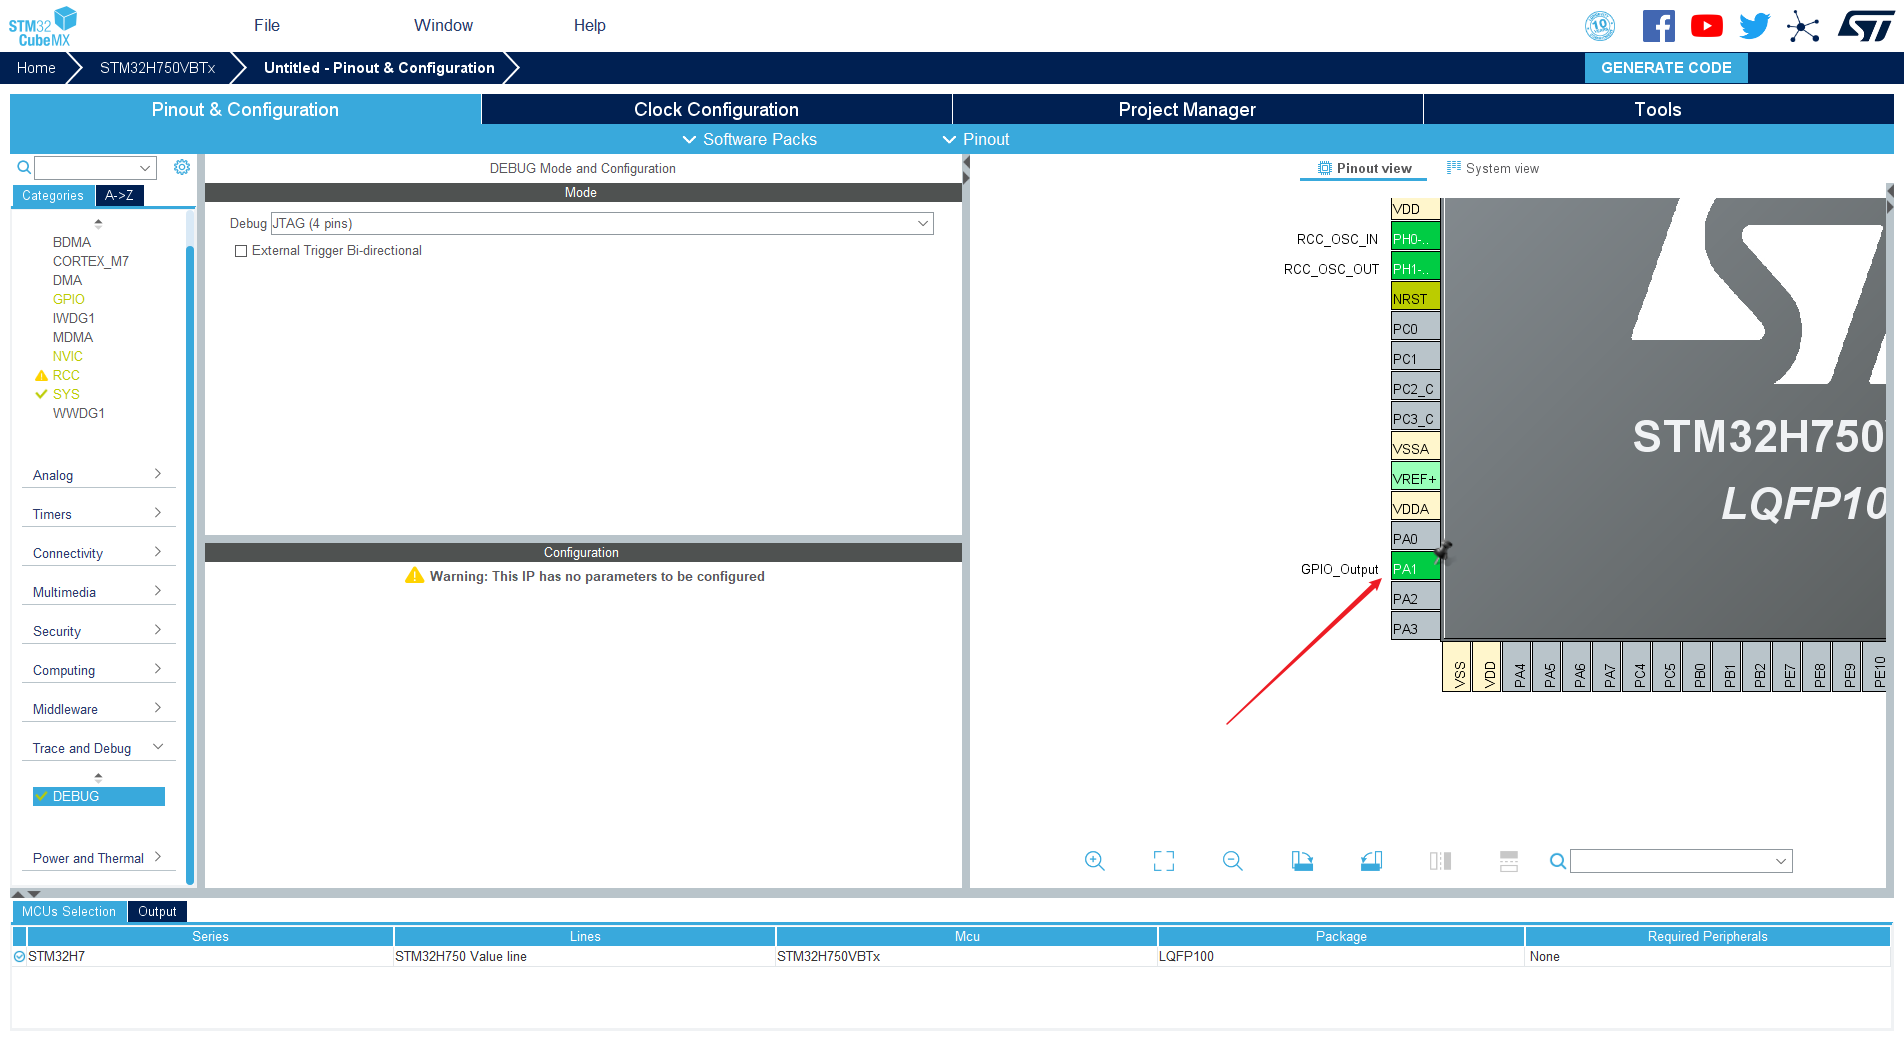Expand the Timers category
The width and height of the screenshot is (1904, 1041).
pos(98,514)
